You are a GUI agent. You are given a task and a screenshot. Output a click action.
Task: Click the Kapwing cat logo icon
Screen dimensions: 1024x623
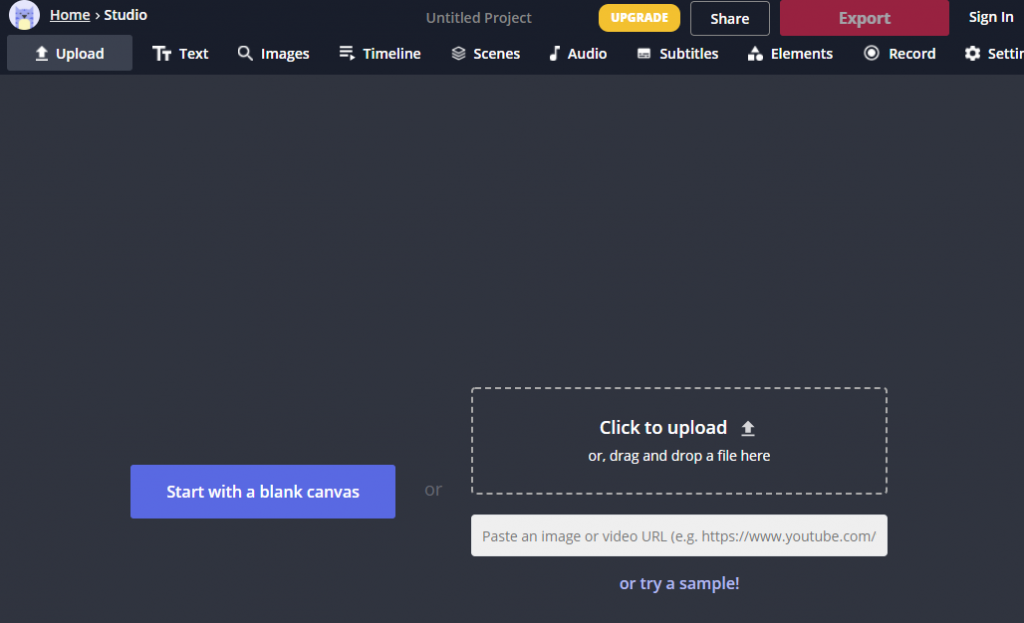point(24,15)
